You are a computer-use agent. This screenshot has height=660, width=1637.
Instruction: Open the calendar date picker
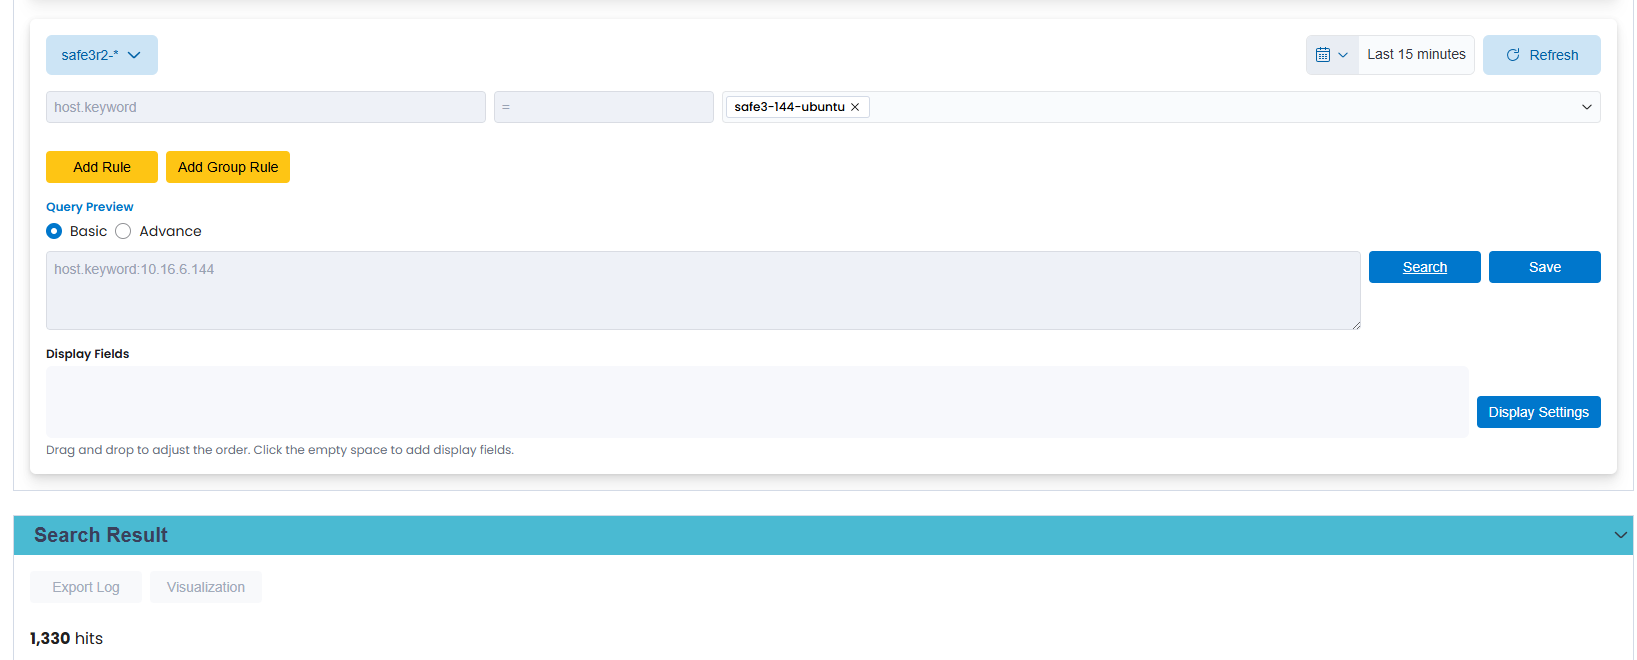(1332, 55)
